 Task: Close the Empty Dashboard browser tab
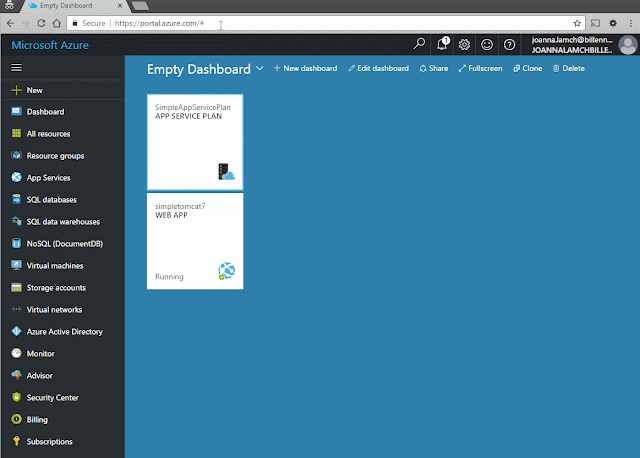[120, 6]
